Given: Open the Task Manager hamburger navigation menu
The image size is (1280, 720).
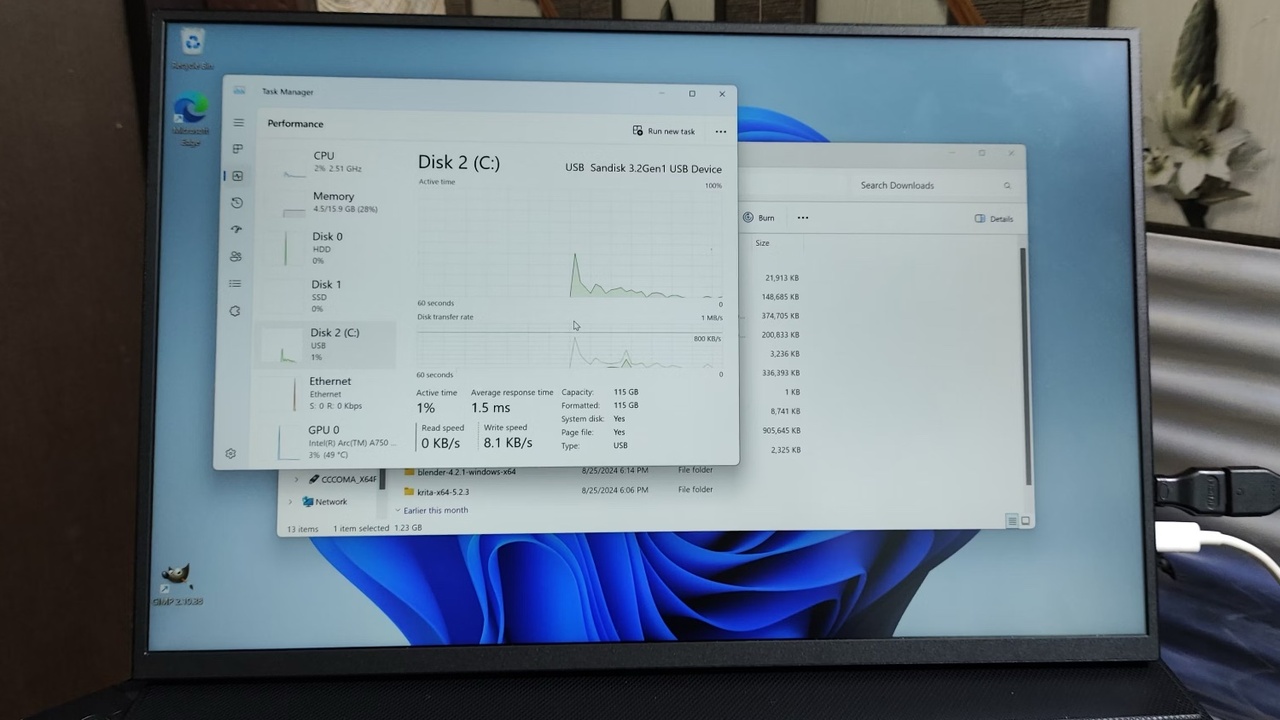Looking at the screenshot, I should (x=238, y=123).
